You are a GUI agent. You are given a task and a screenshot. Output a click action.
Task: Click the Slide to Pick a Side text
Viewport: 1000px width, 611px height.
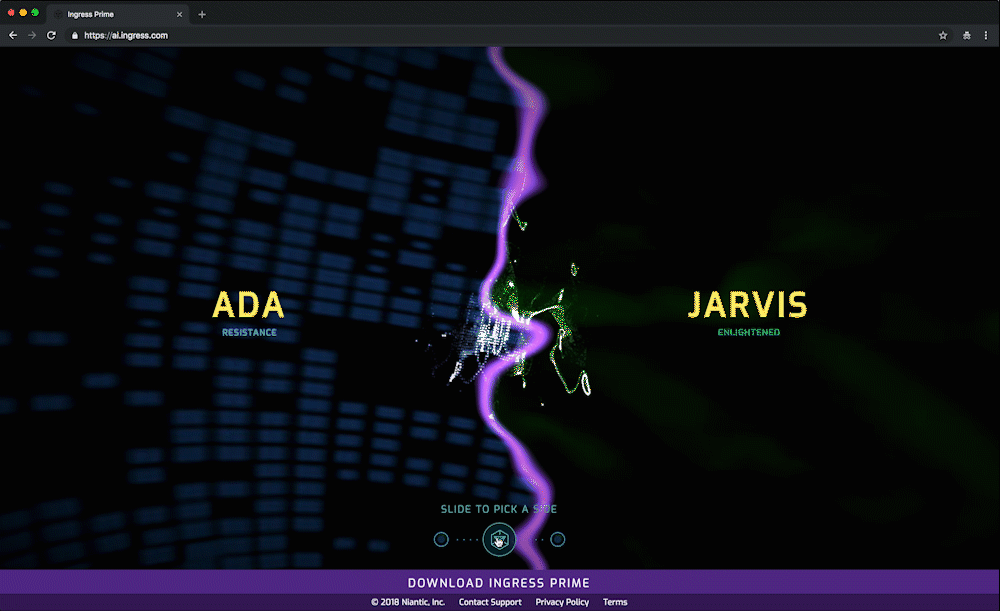click(499, 509)
